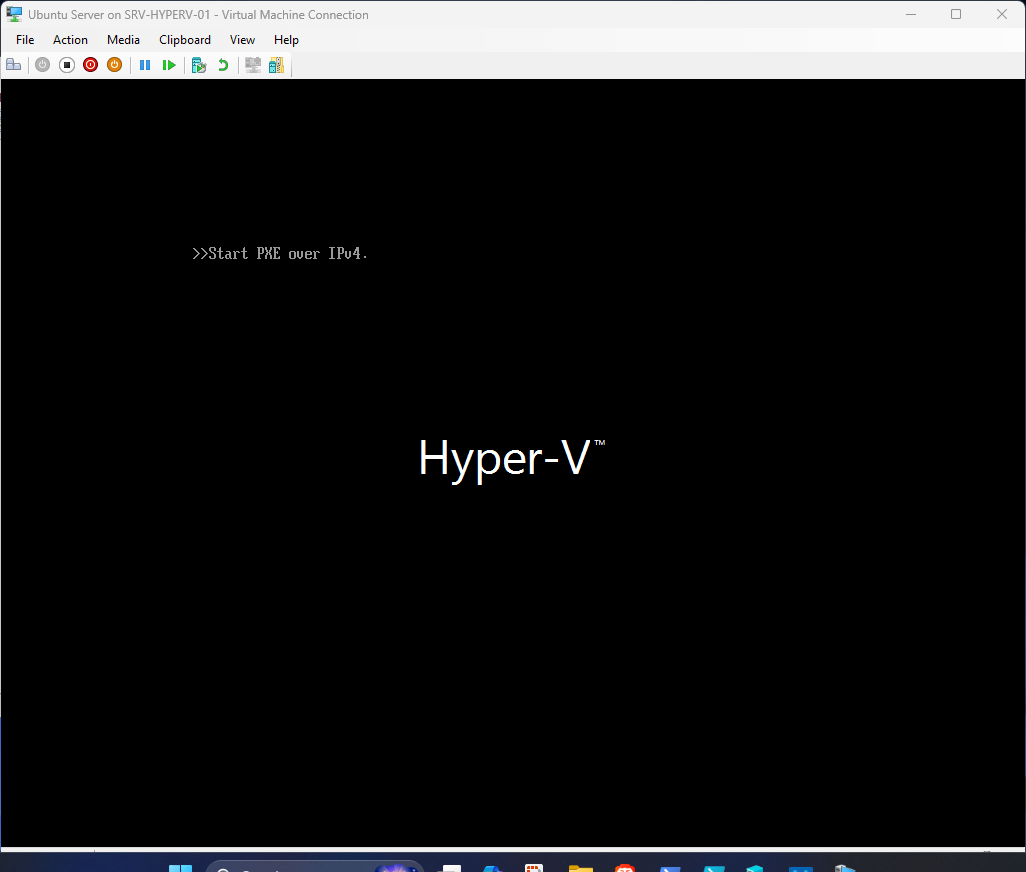Image resolution: width=1026 pixels, height=872 pixels.
Task: Send Ctrl+Alt+Delete to the virtual machine
Action: click(14, 65)
